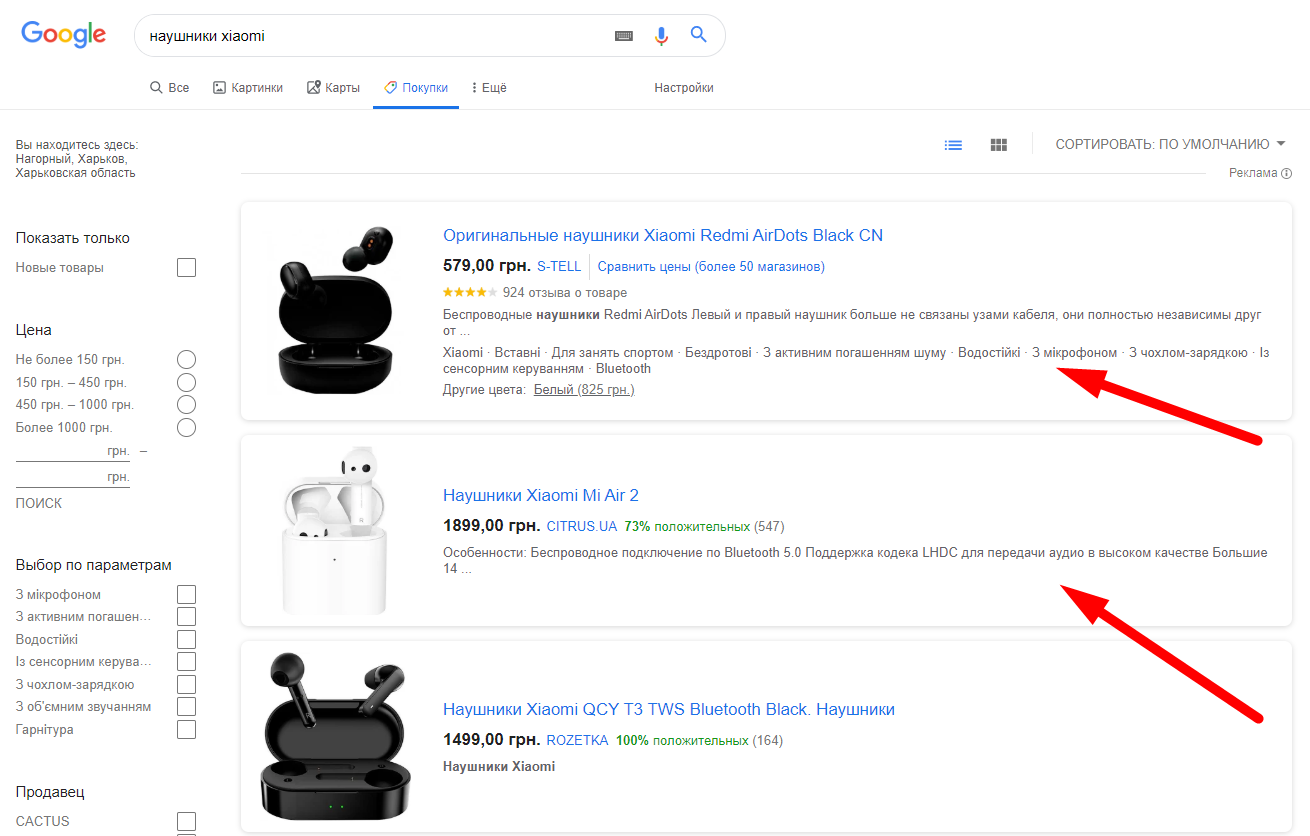Tick the Водостійкі filter checkbox

[186, 640]
